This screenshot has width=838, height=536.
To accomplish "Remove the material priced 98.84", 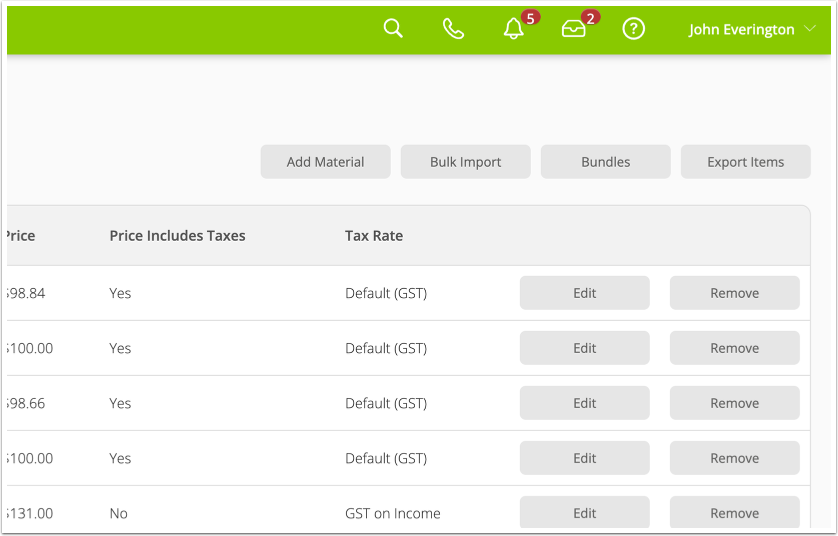I will tap(735, 293).
